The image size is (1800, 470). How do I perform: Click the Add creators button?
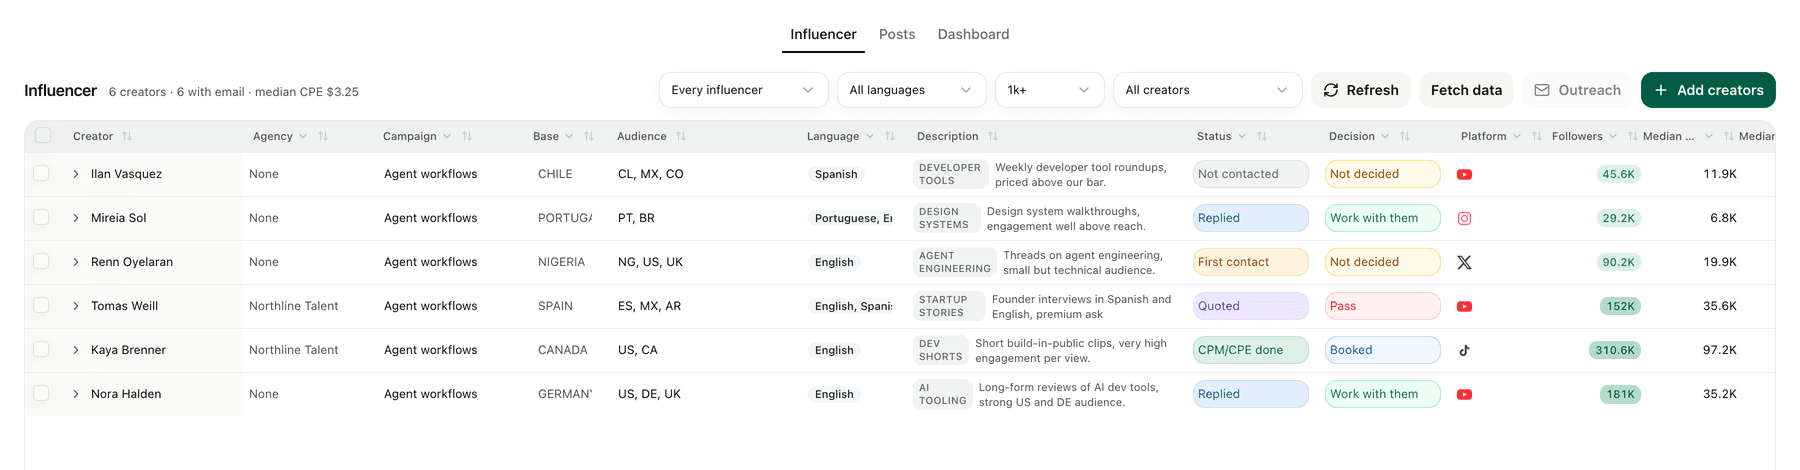point(1708,90)
